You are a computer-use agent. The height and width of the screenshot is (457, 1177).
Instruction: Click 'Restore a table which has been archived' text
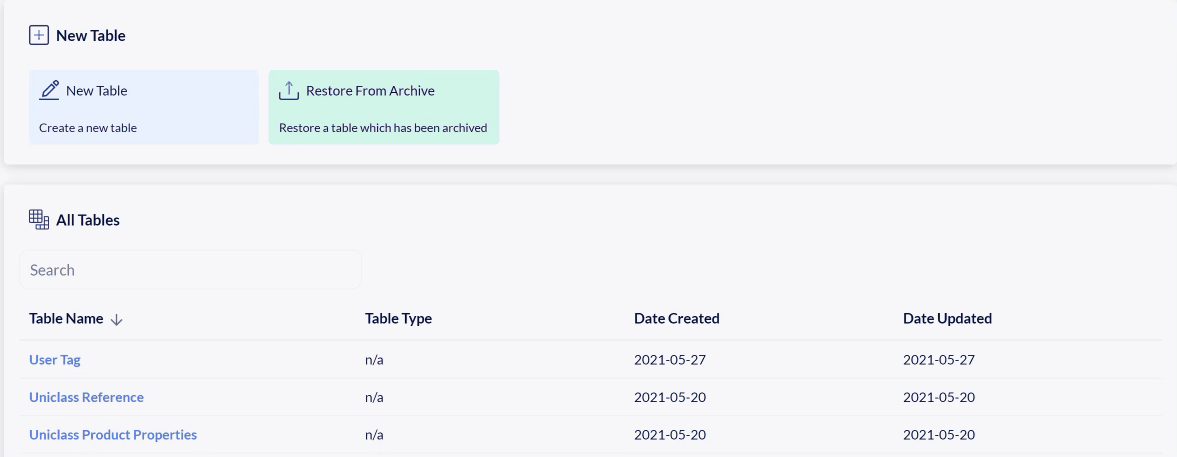383,128
